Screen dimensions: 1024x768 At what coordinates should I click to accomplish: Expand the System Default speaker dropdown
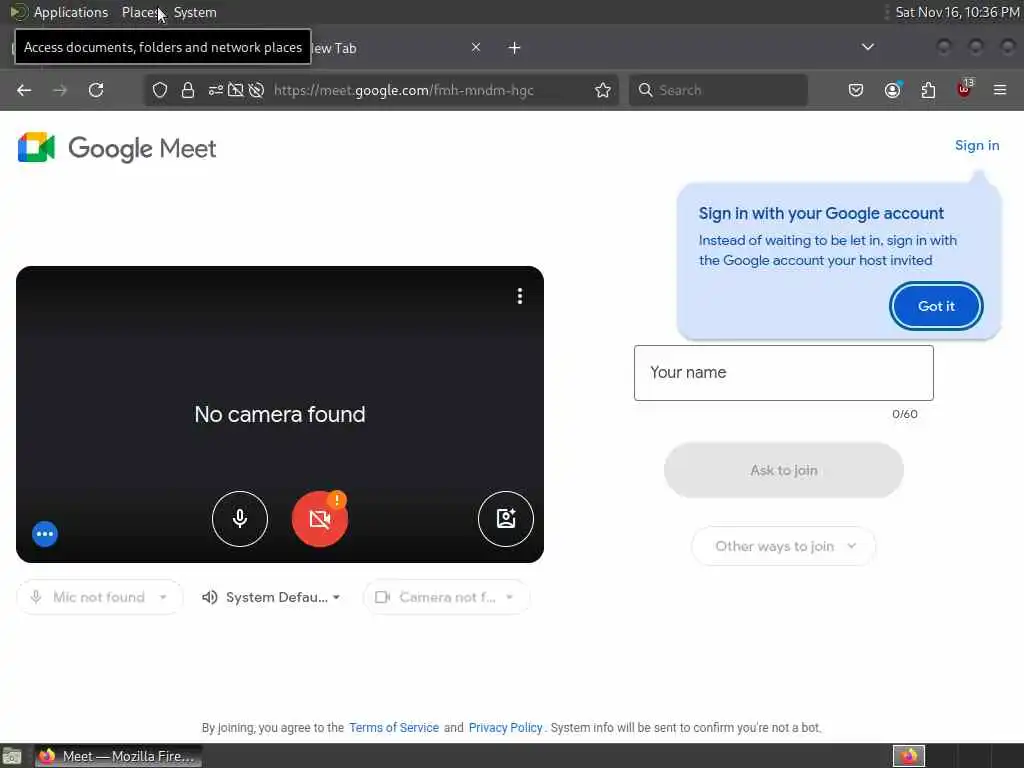coord(270,597)
